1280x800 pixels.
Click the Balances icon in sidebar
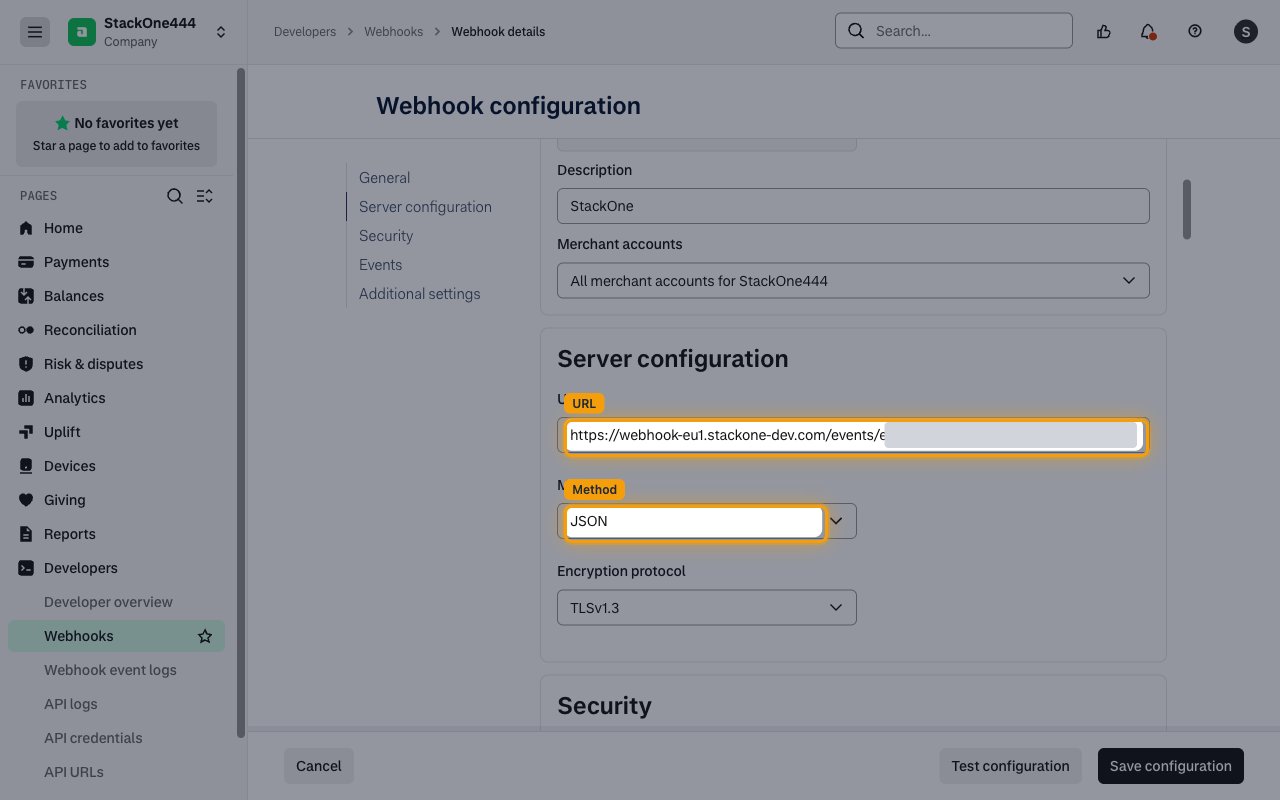[x=26, y=296]
